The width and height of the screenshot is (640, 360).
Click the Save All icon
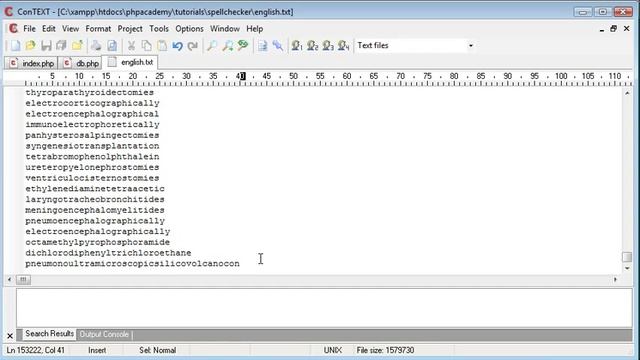(61, 45)
